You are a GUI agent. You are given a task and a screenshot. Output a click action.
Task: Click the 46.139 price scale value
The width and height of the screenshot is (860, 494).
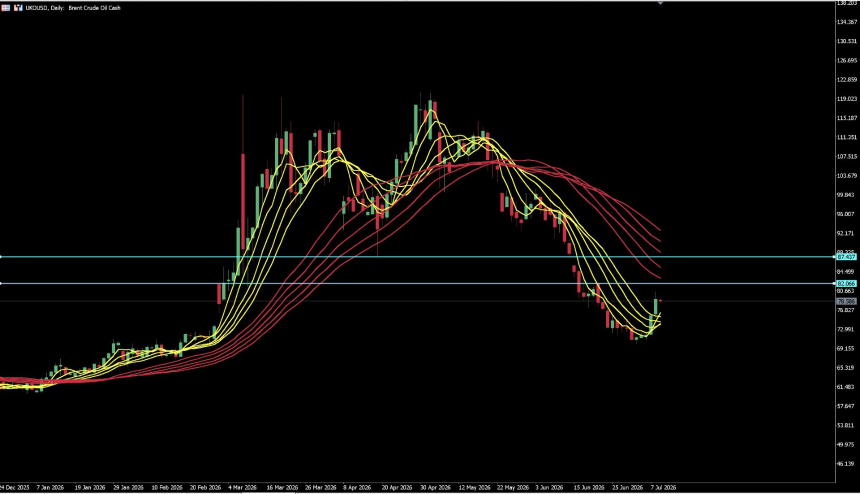click(847, 464)
